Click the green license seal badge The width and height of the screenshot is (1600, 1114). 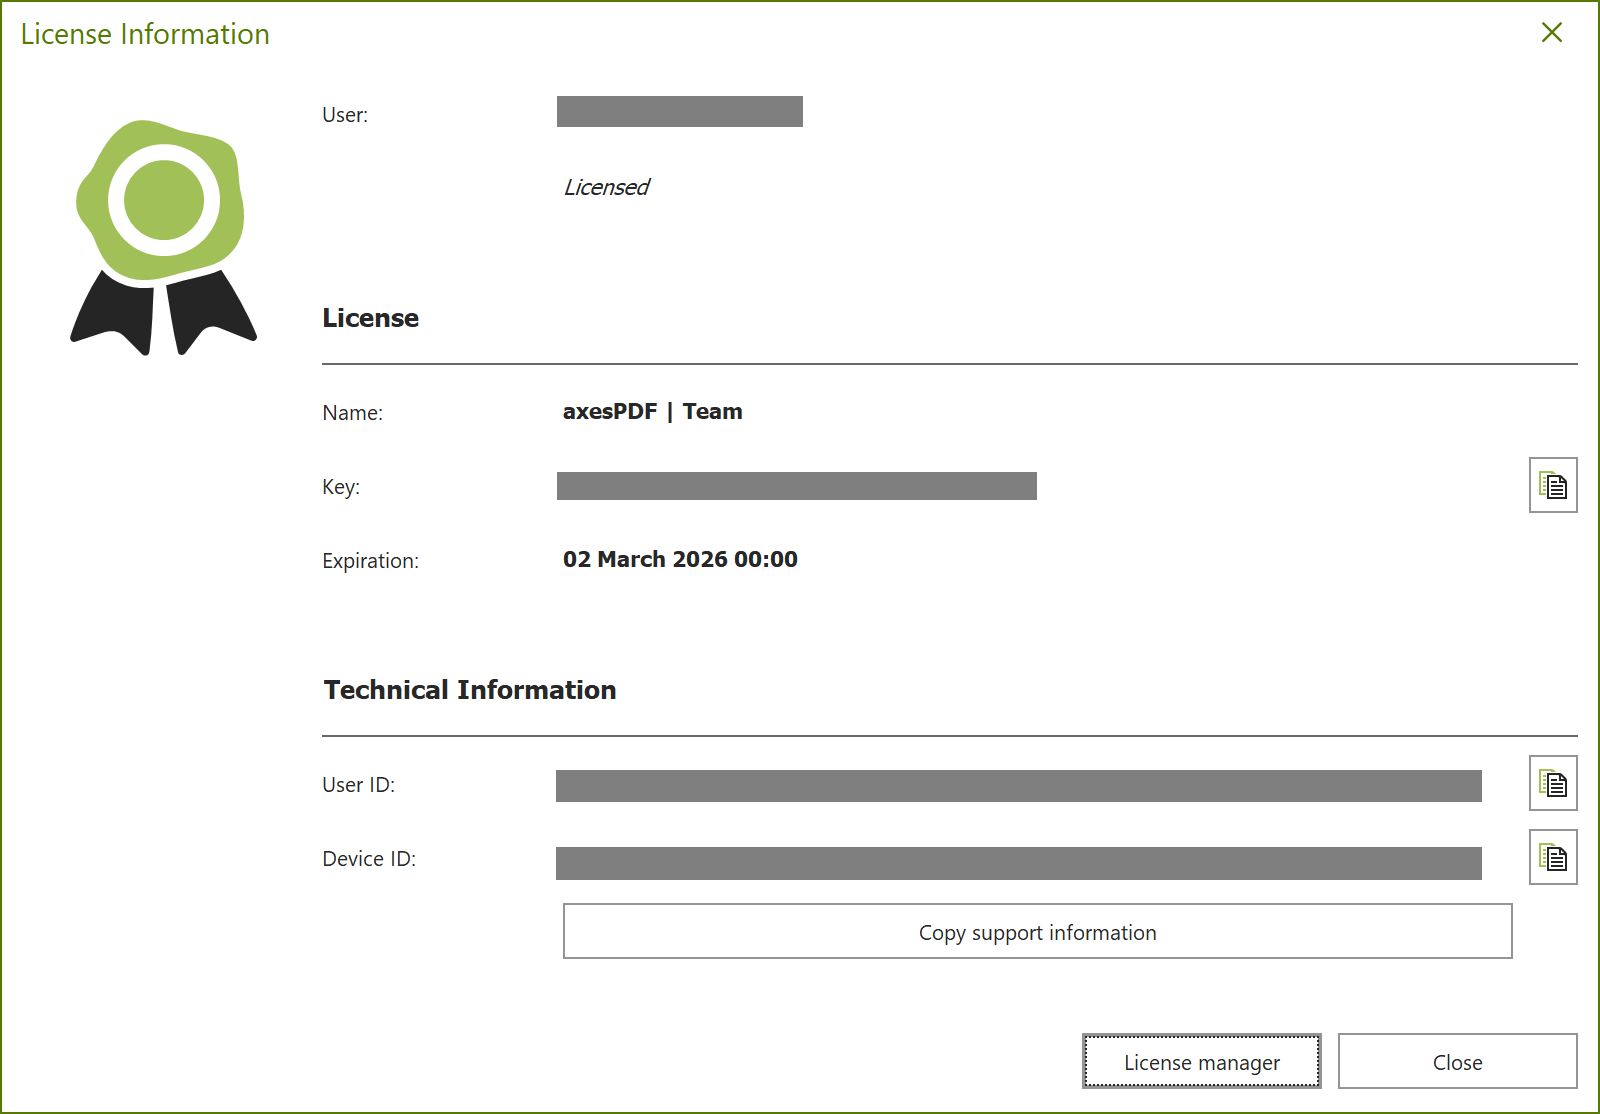click(x=163, y=237)
